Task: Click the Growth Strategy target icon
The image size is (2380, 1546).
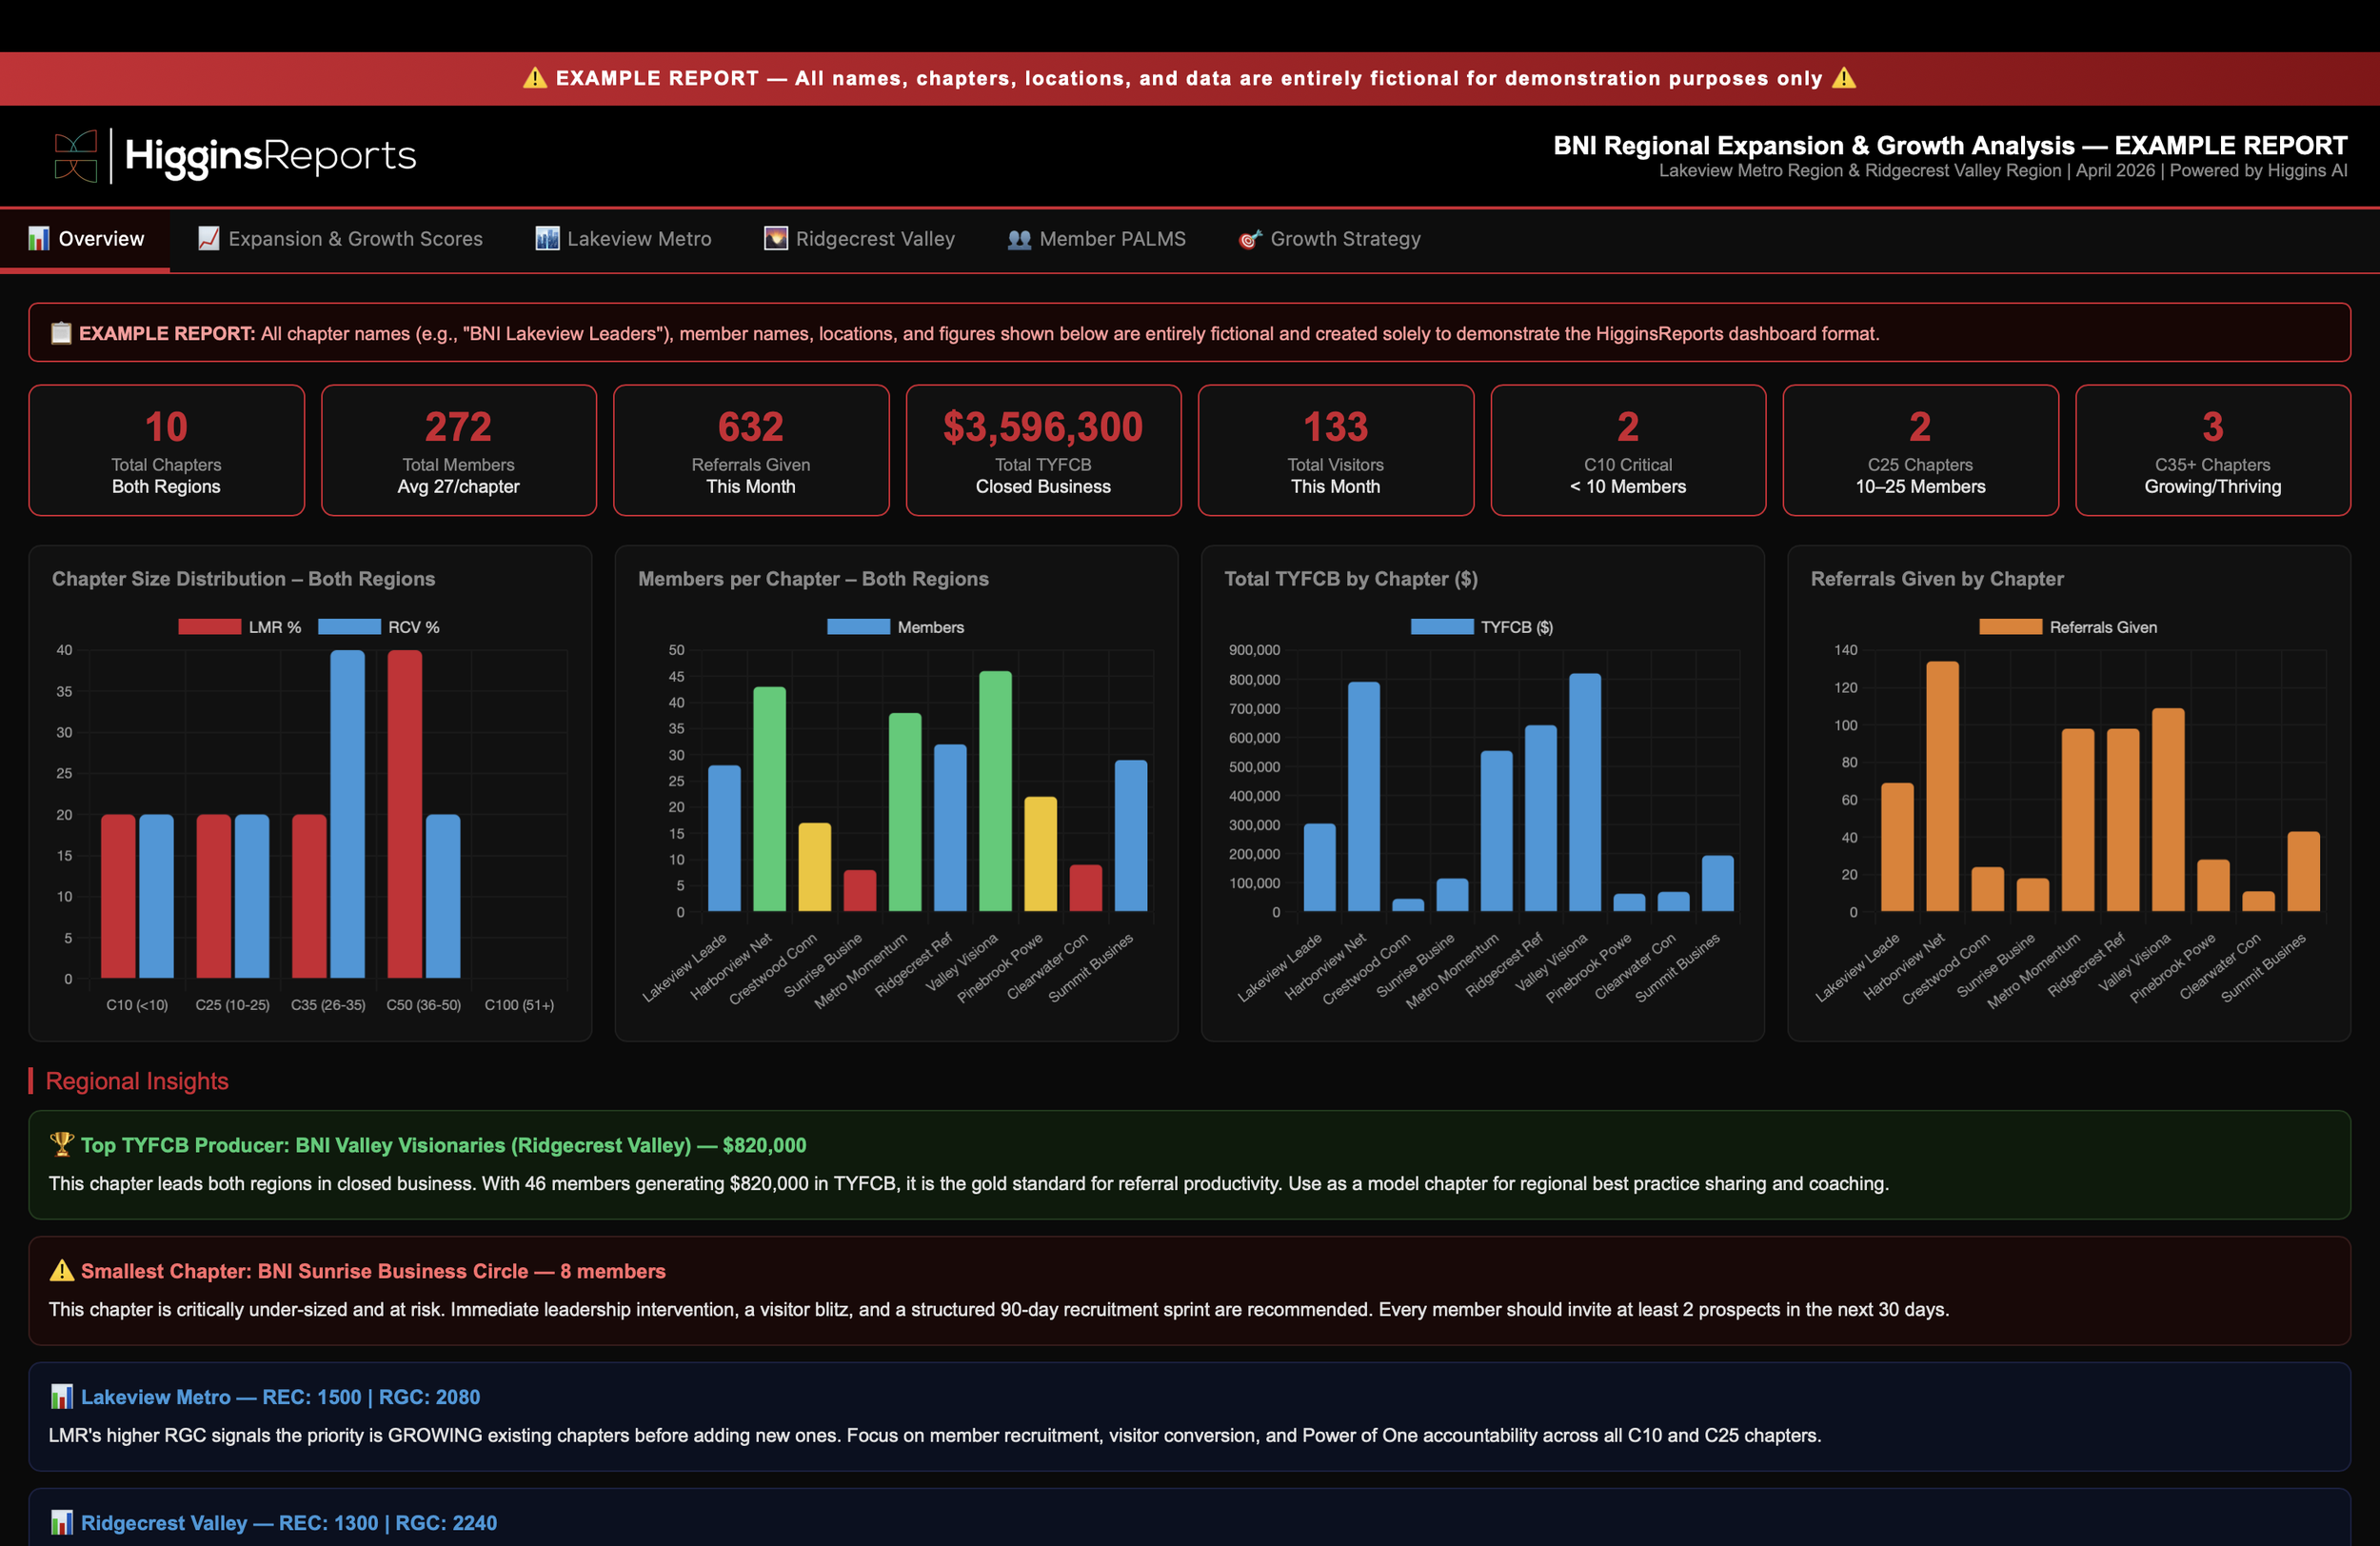Action: 1249,239
